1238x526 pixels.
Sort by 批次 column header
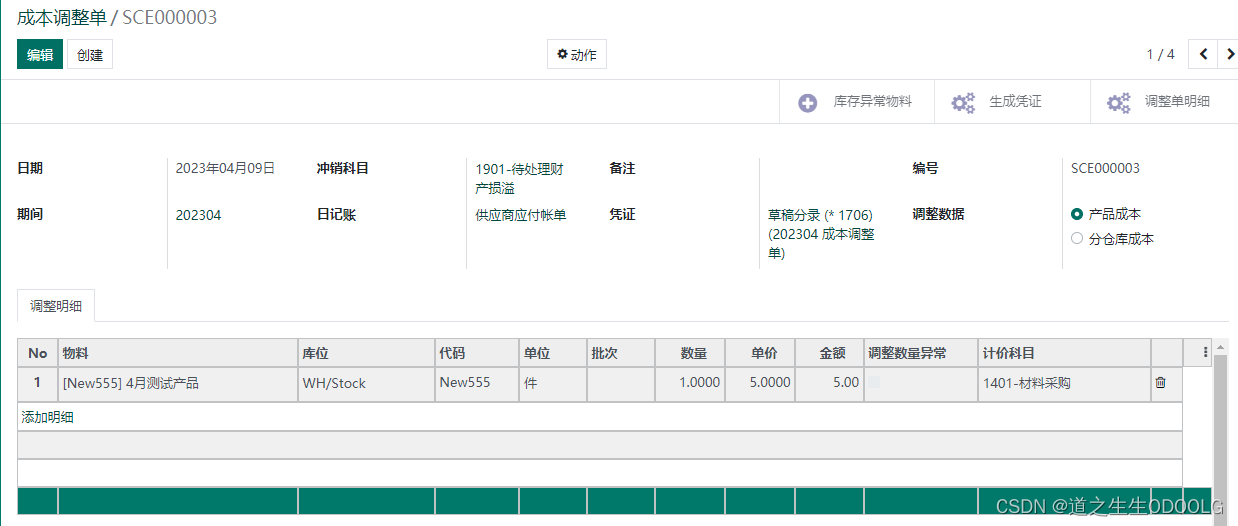(x=621, y=353)
